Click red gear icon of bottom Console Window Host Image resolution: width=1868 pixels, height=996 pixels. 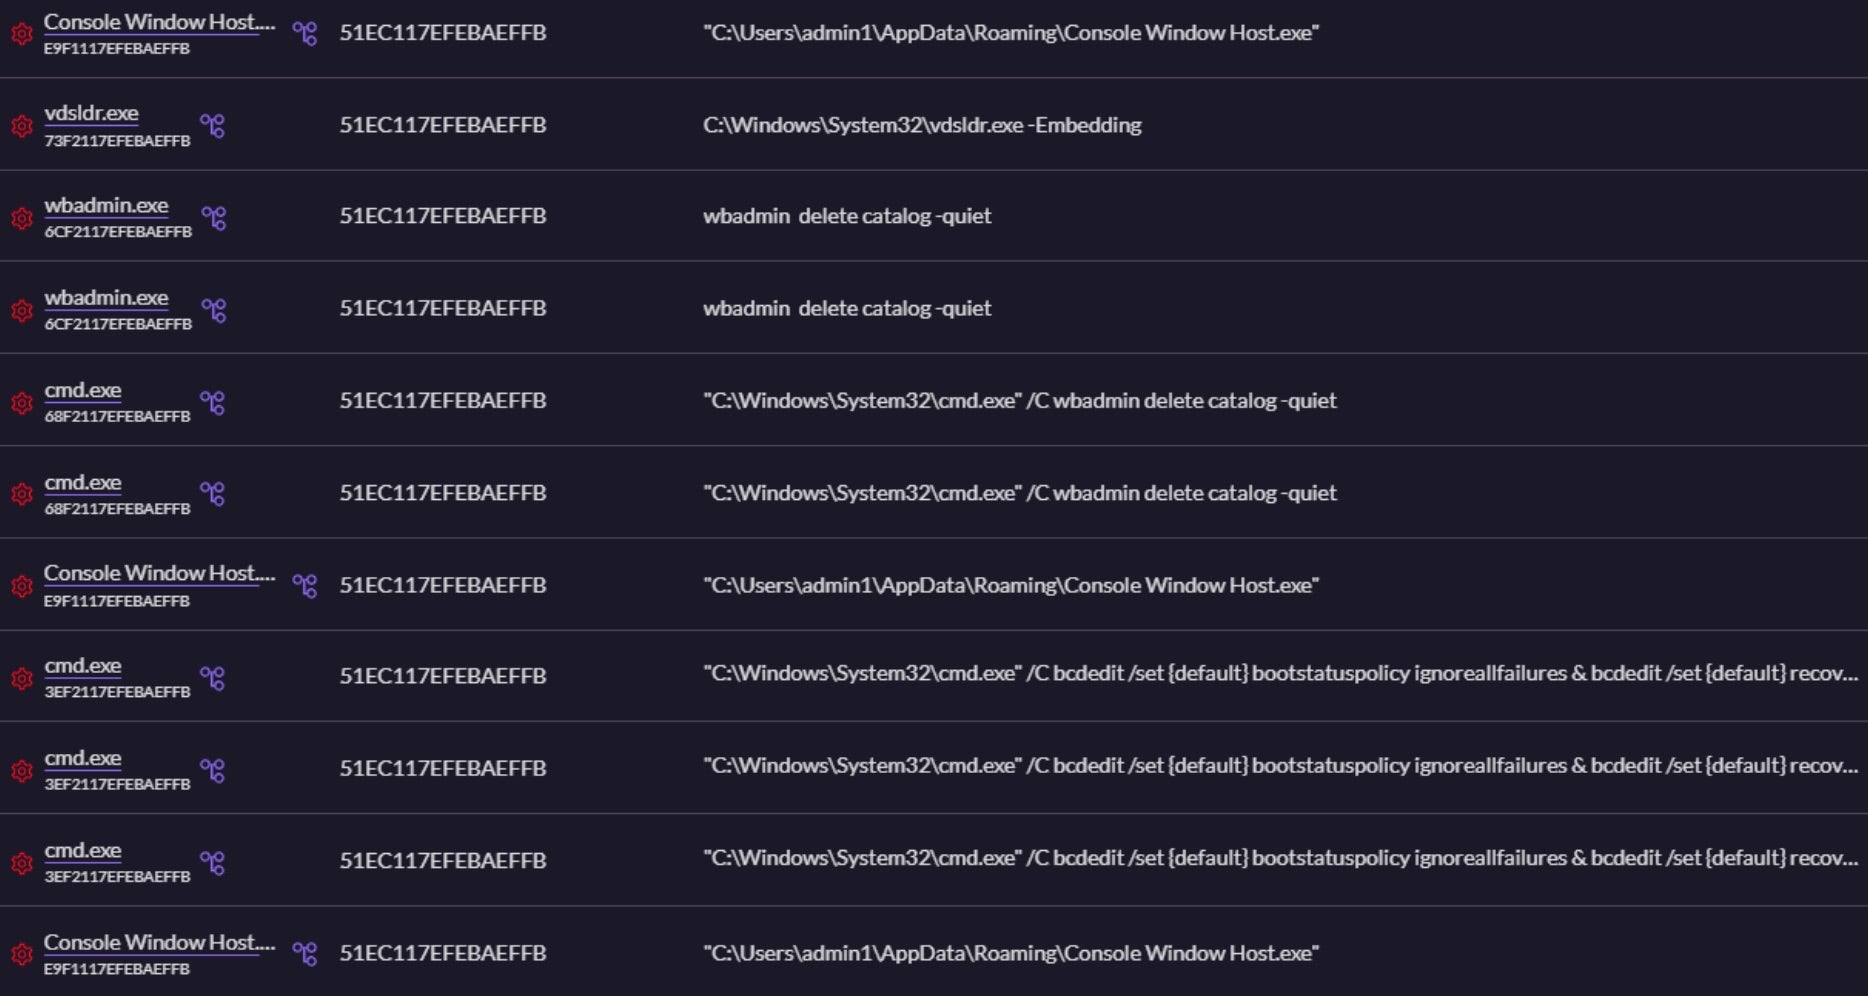21,954
